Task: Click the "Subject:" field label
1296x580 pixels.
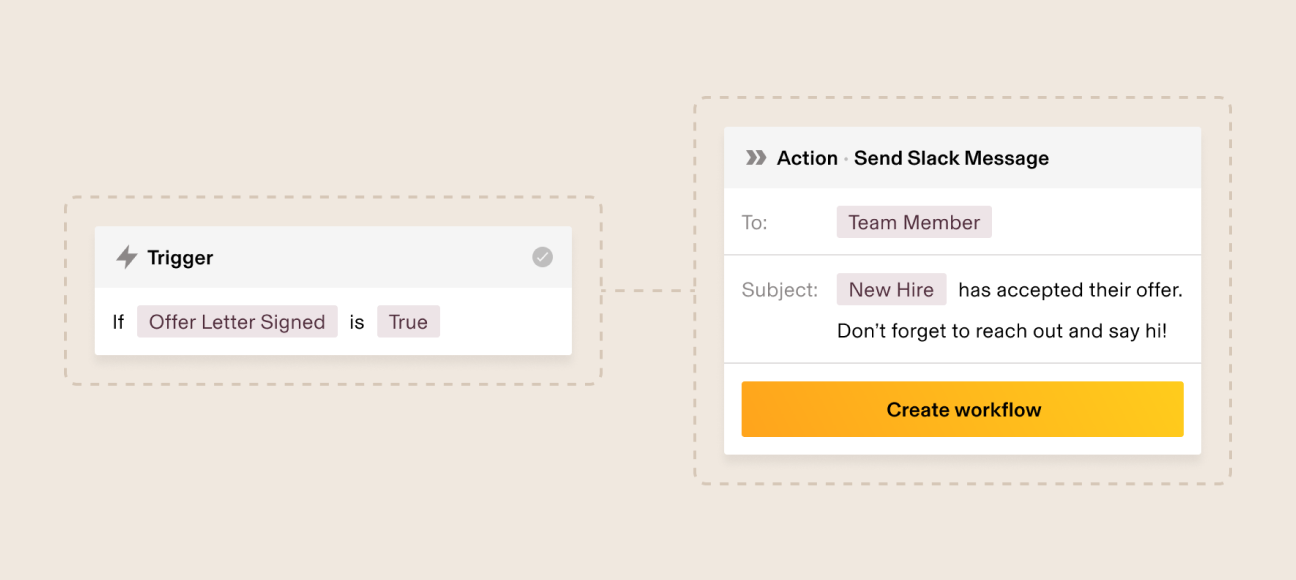Action: point(780,290)
